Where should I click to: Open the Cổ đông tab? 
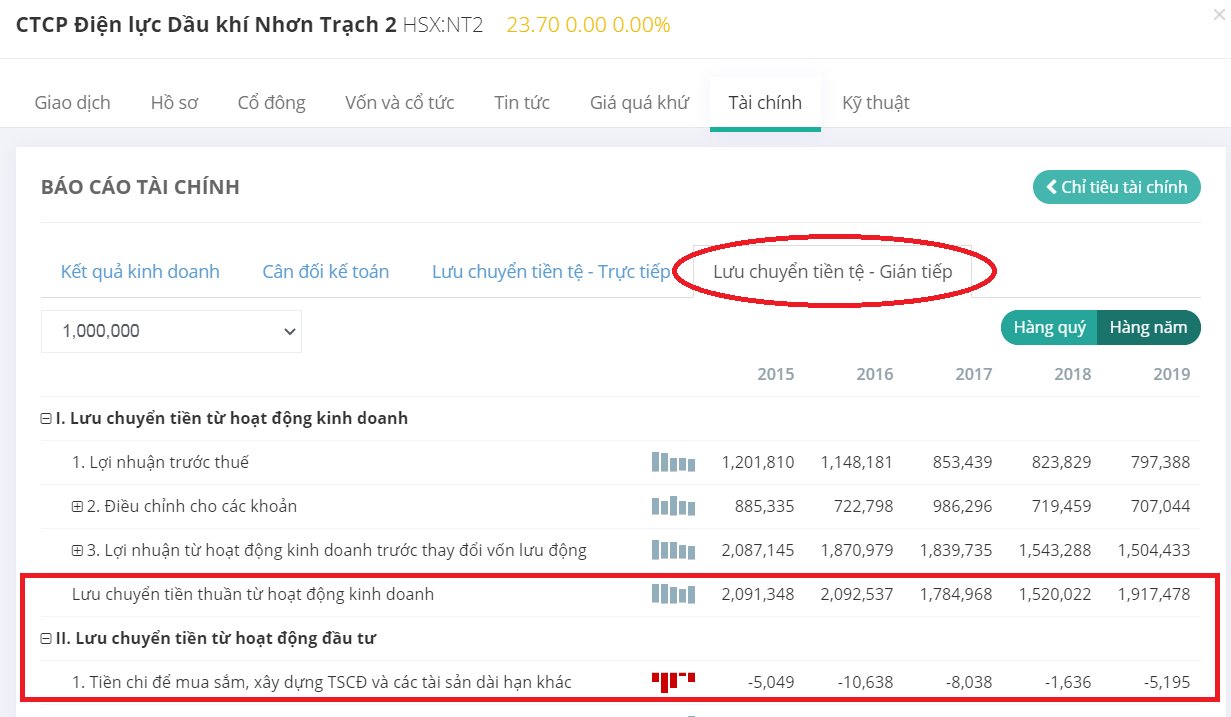tap(271, 103)
